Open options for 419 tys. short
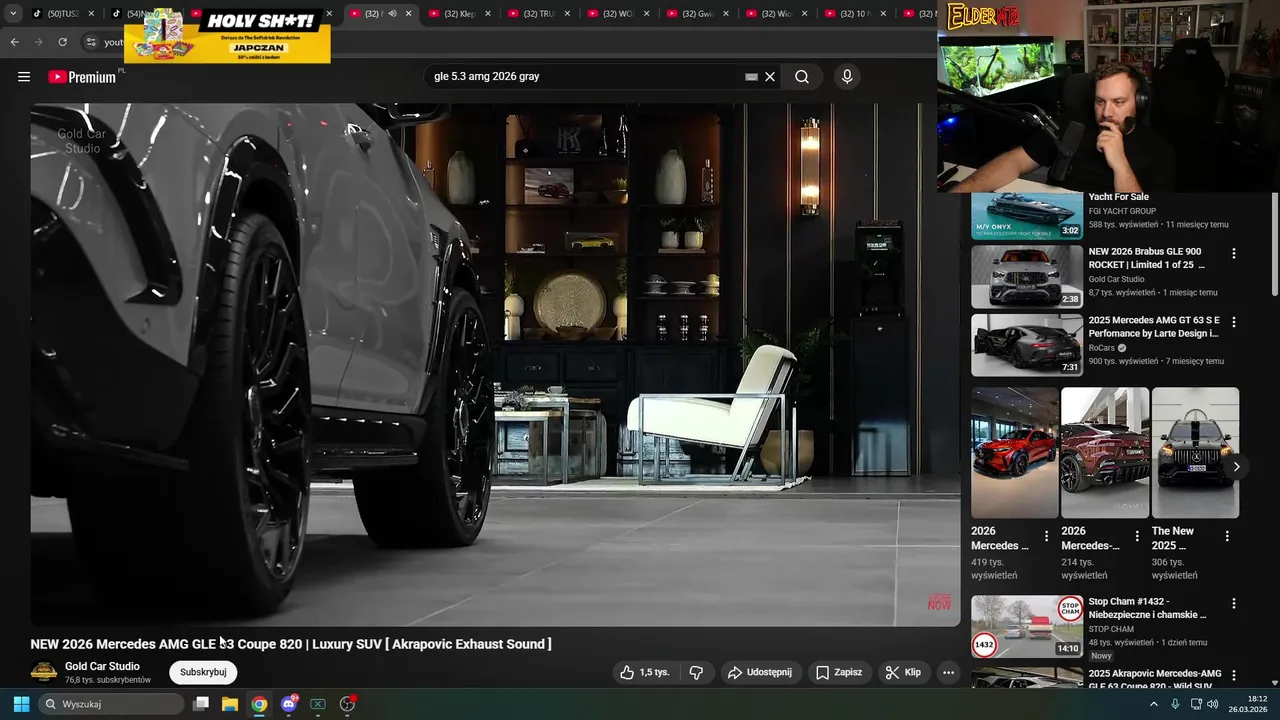The image size is (1280, 720). 1047,537
